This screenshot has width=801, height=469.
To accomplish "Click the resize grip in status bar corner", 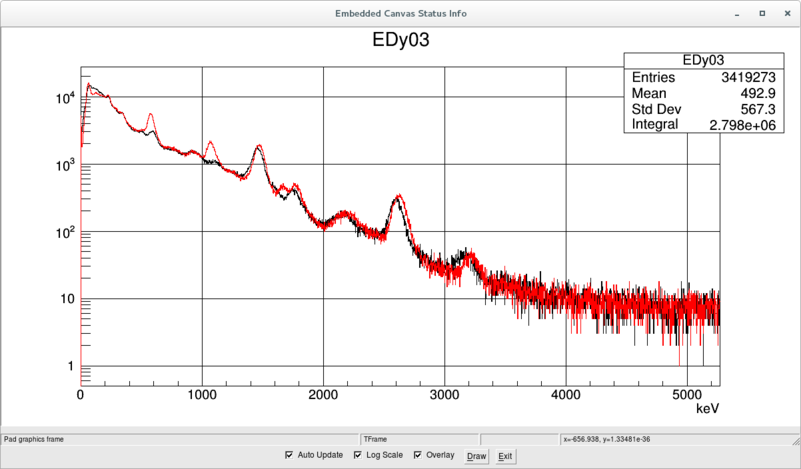I will (796, 440).
